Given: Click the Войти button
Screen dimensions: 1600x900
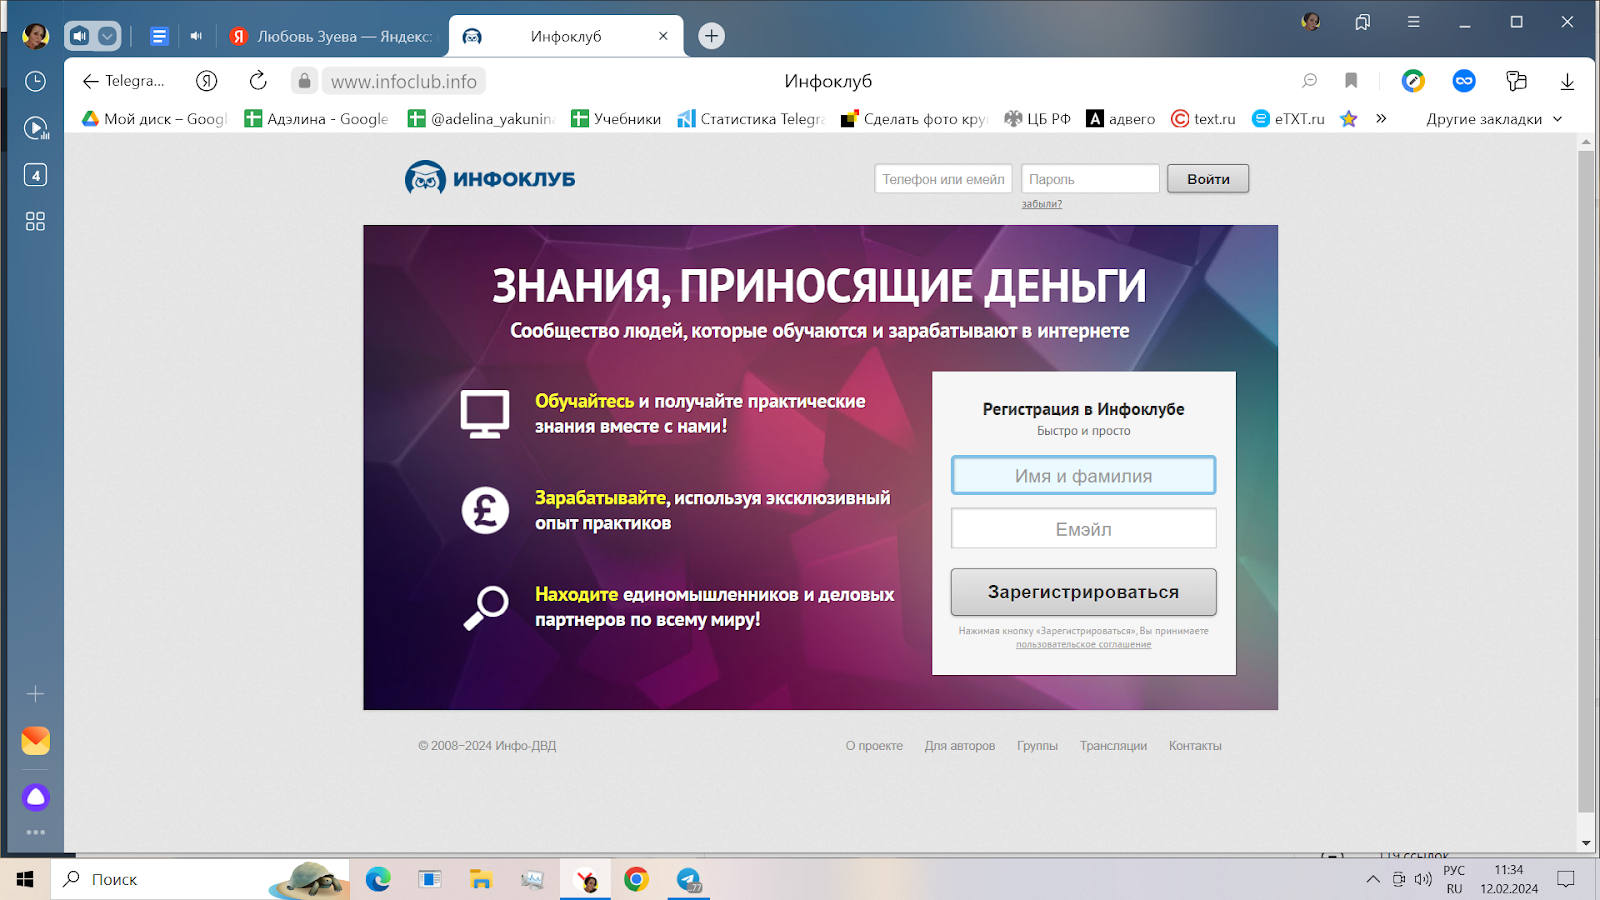Looking at the screenshot, I should [x=1208, y=179].
